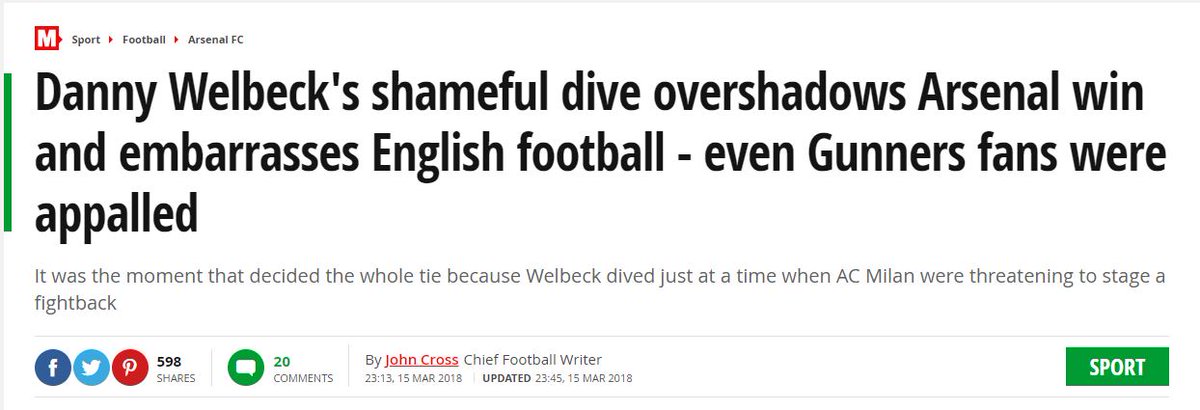The width and height of the screenshot is (1200, 410).
Task: Share article on Twitter
Action: (x=91, y=368)
